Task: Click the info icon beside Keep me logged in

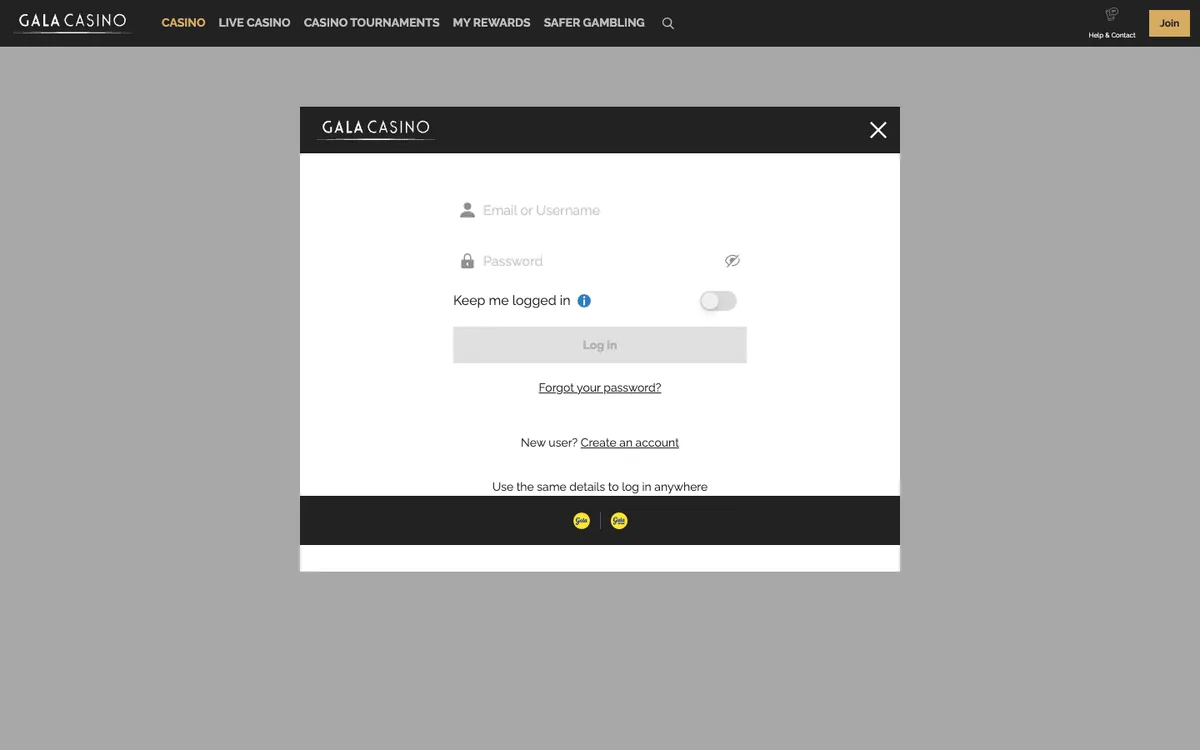Action: pos(584,301)
